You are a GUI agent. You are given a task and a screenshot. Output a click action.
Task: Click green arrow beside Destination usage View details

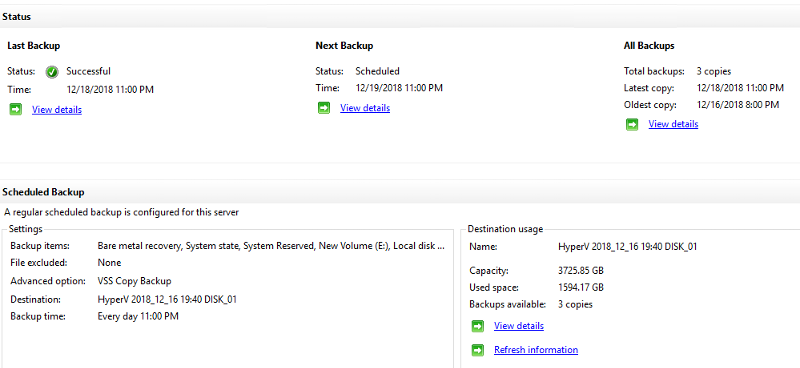pyautogui.click(x=478, y=326)
